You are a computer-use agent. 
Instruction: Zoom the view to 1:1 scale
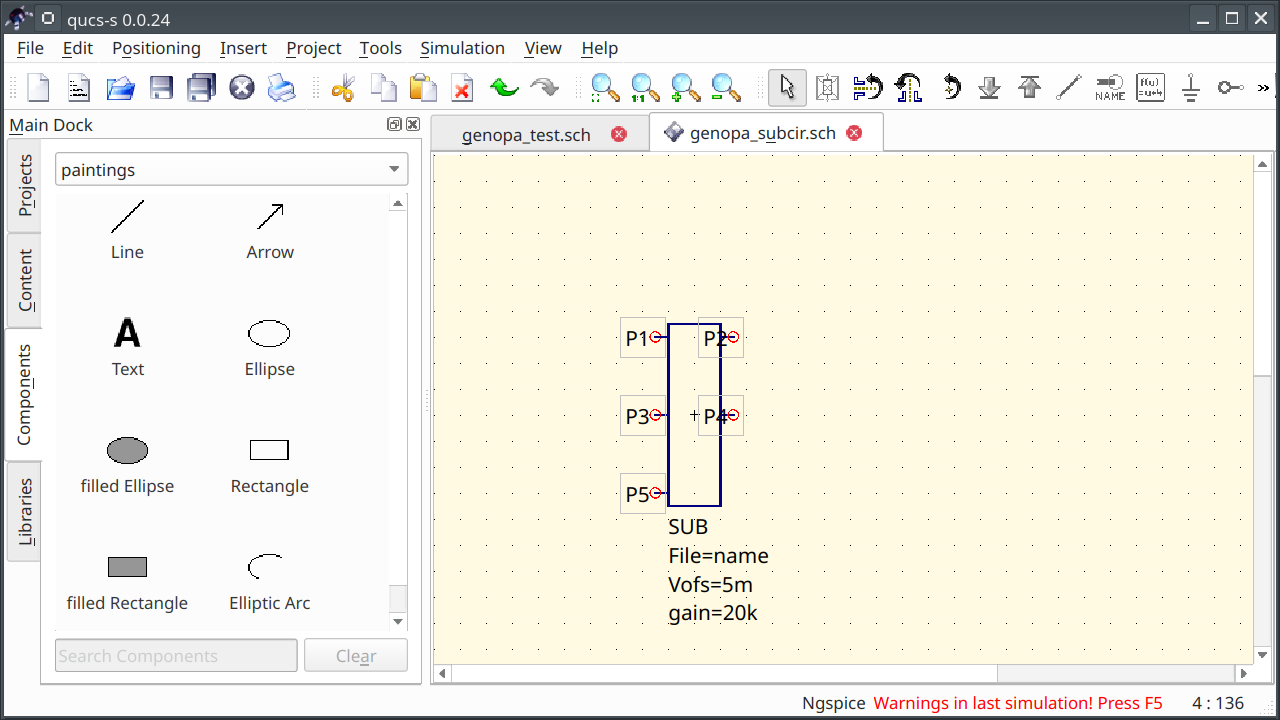pos(644,87)
